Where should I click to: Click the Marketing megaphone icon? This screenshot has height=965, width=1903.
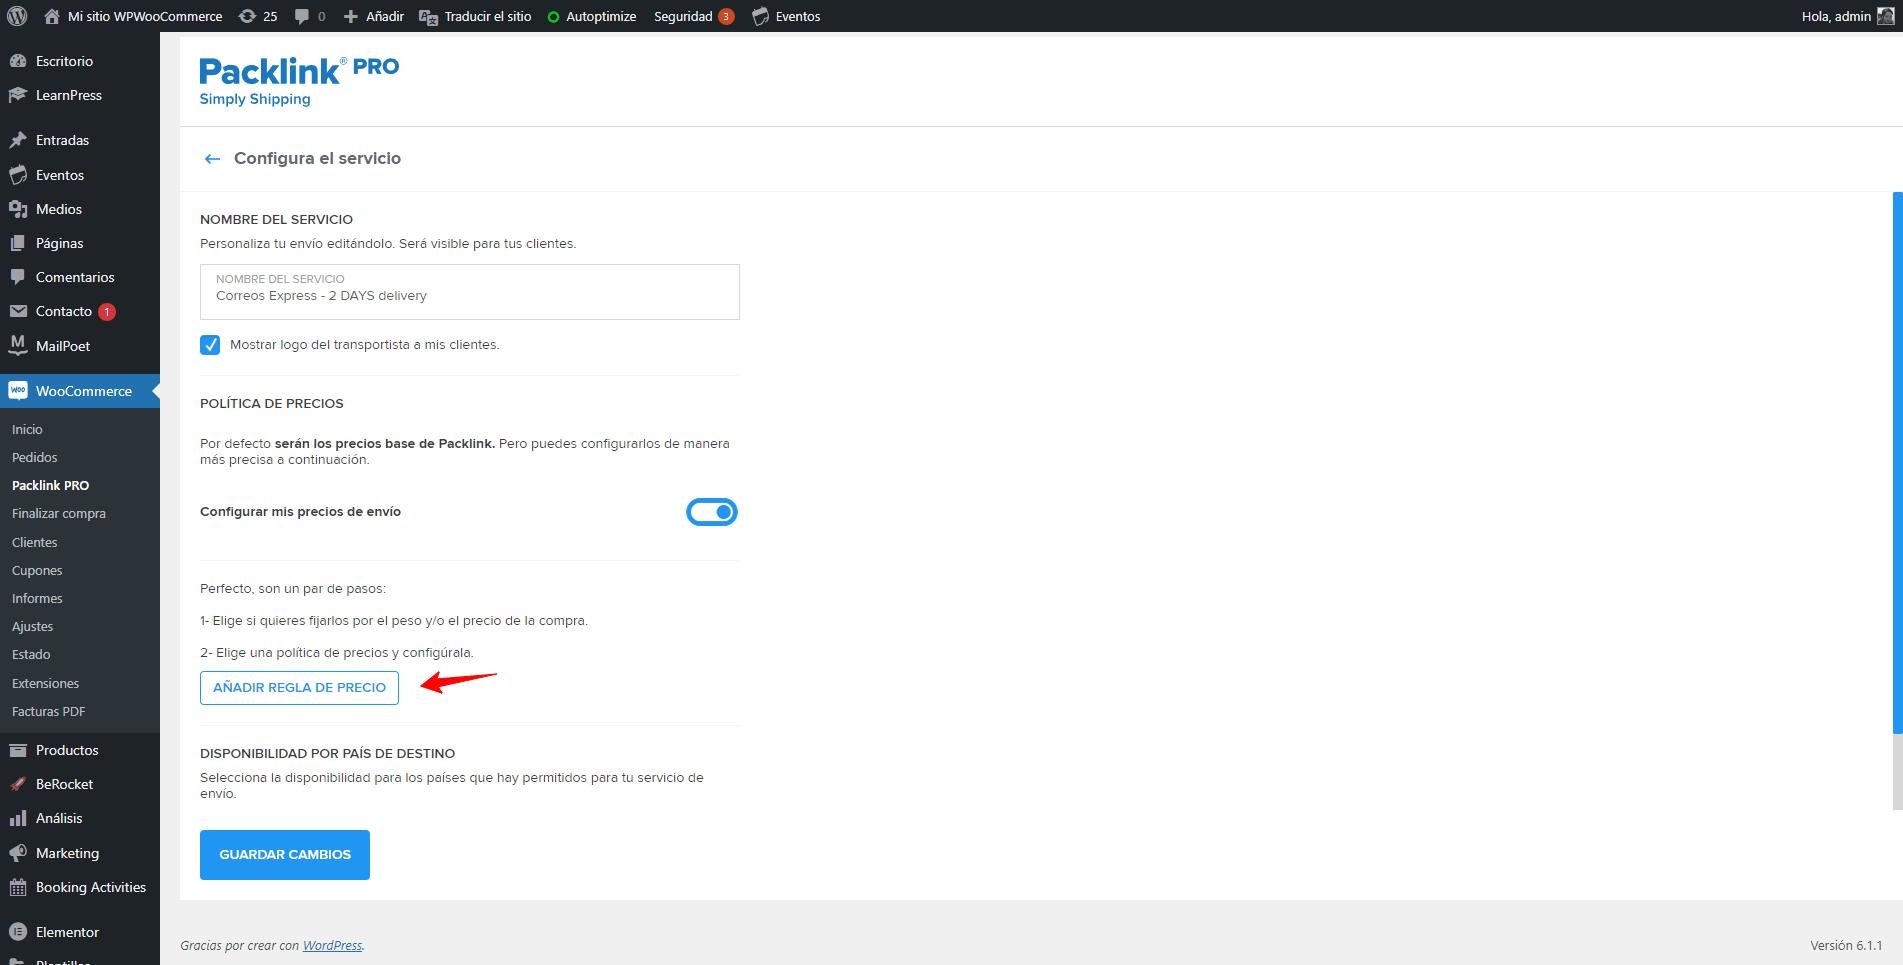click(x=18, y=853)
